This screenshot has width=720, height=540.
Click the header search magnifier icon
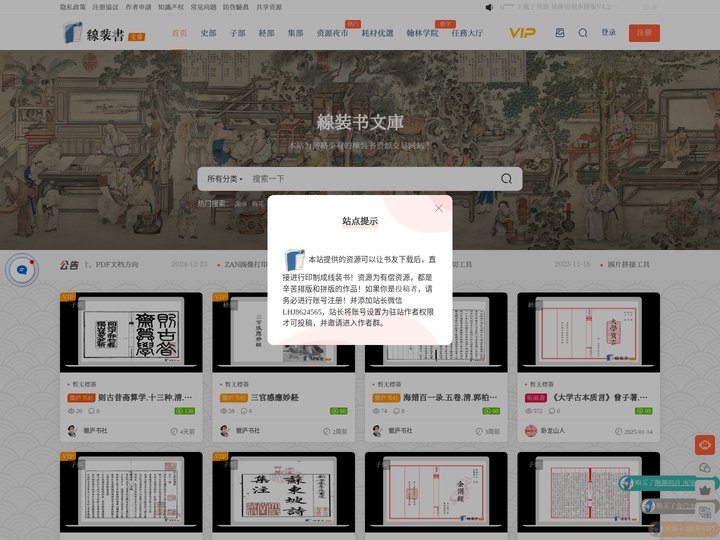pyautogui.click(x=583, y=33)
